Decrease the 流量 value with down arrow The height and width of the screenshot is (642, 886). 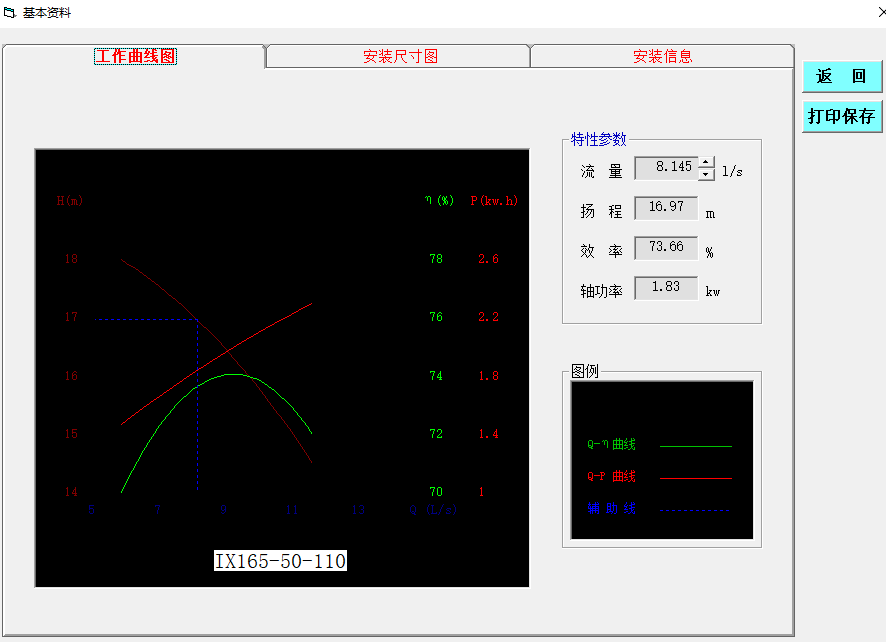point(706,174)
